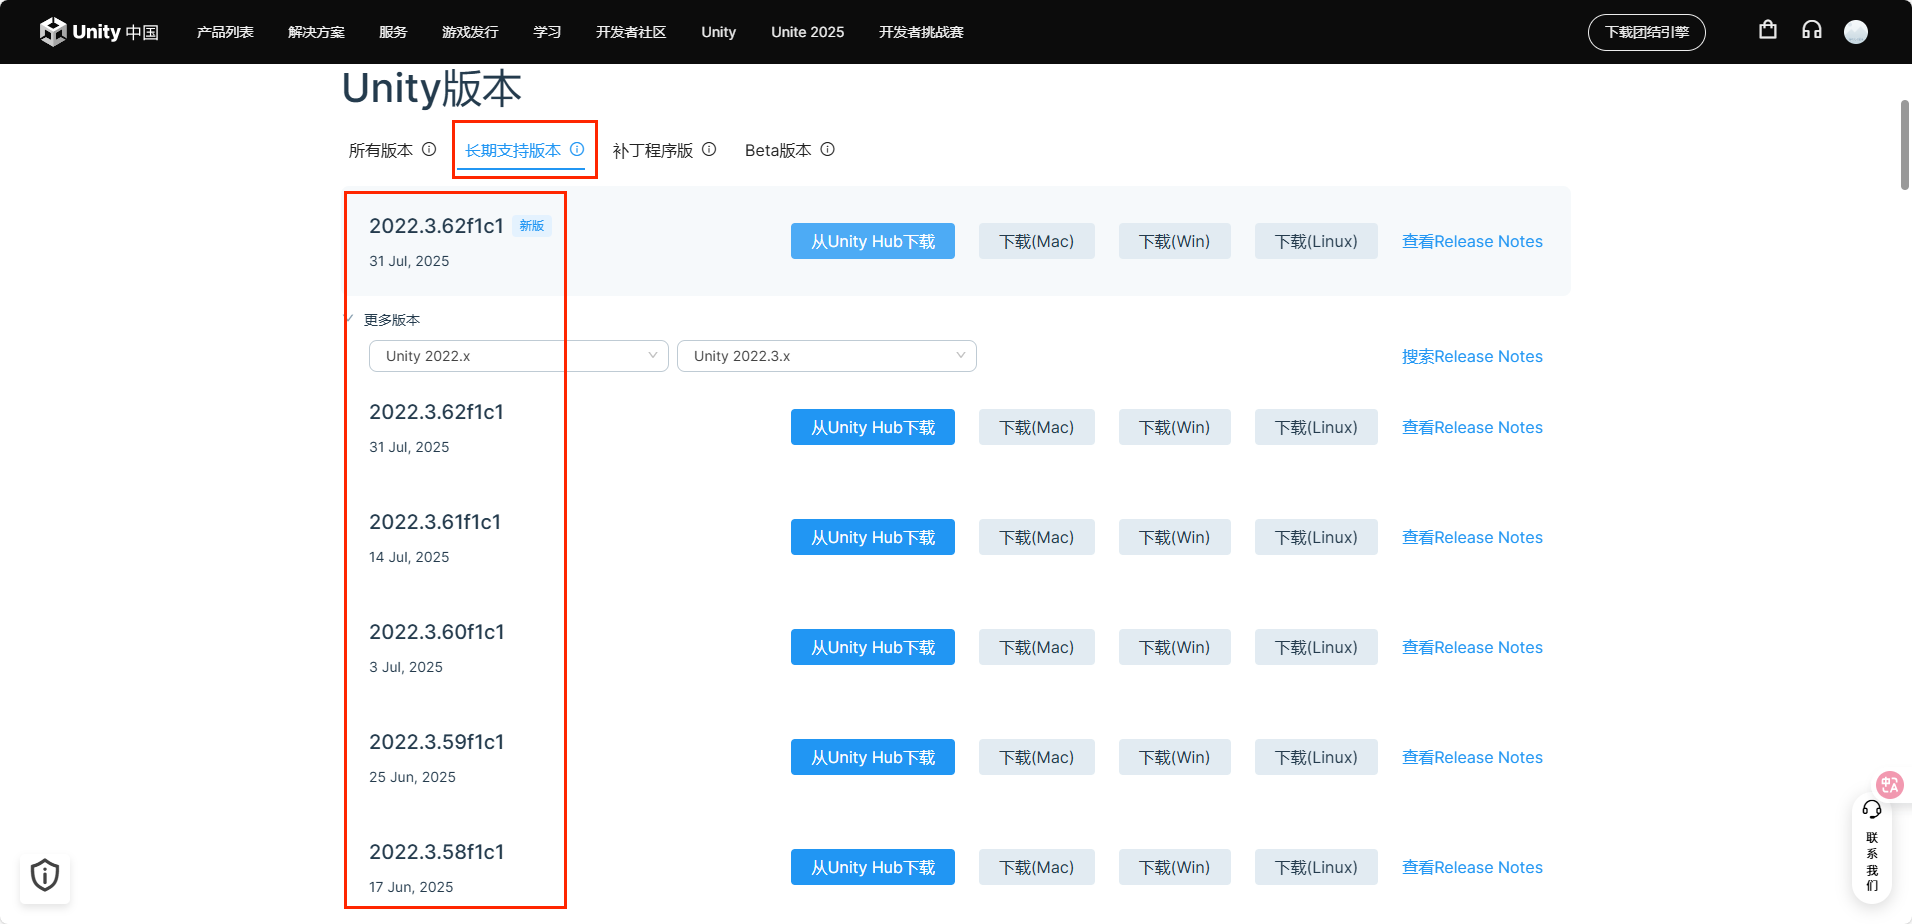
Task: Open the Unity 2022.3.x dropdown
Action: pos(826,356)
